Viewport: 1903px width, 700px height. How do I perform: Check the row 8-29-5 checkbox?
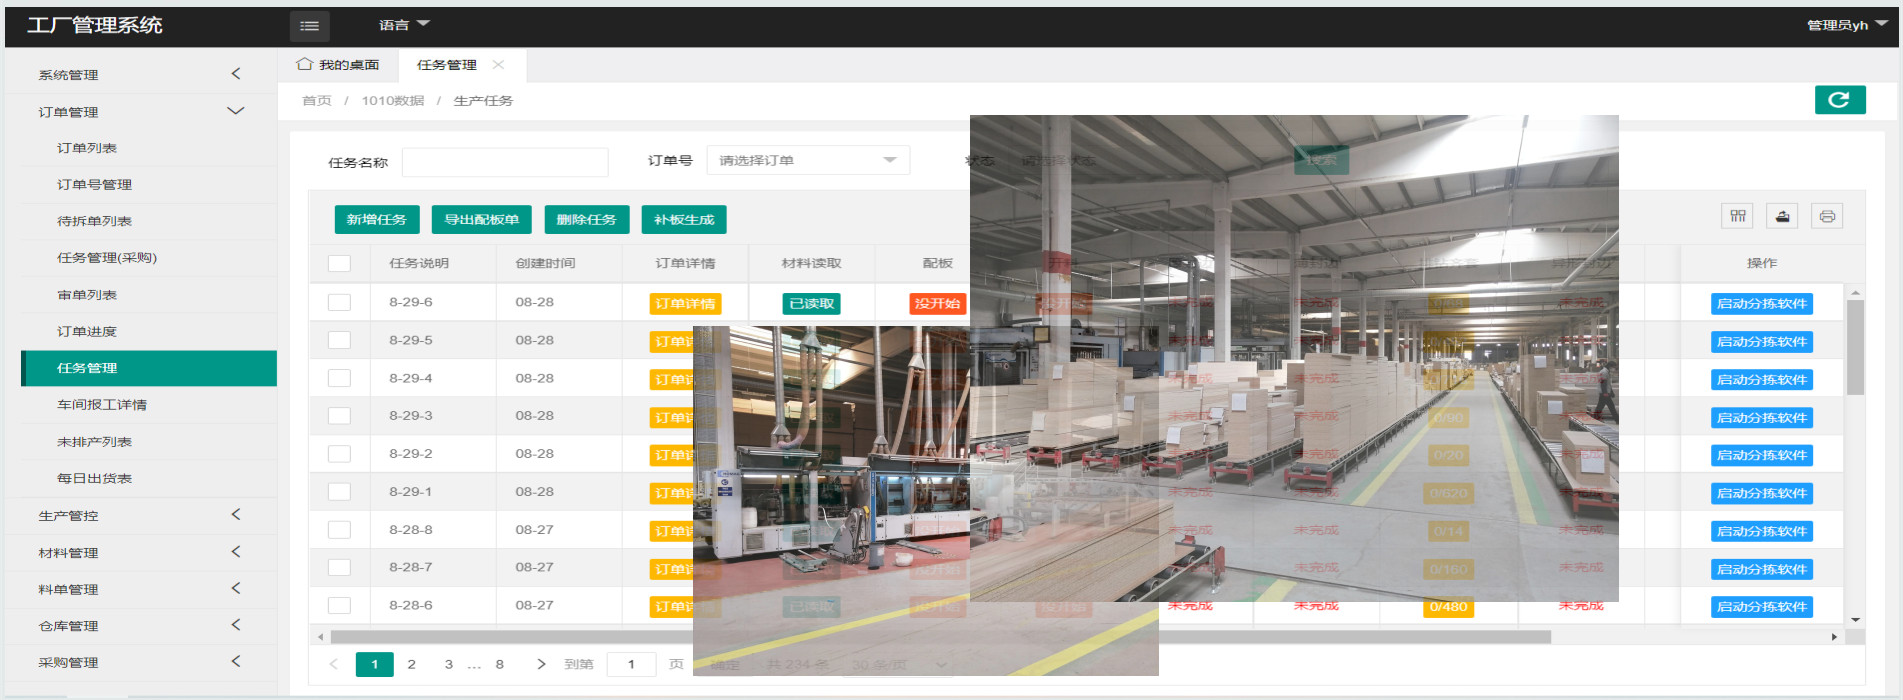(339, 340)
